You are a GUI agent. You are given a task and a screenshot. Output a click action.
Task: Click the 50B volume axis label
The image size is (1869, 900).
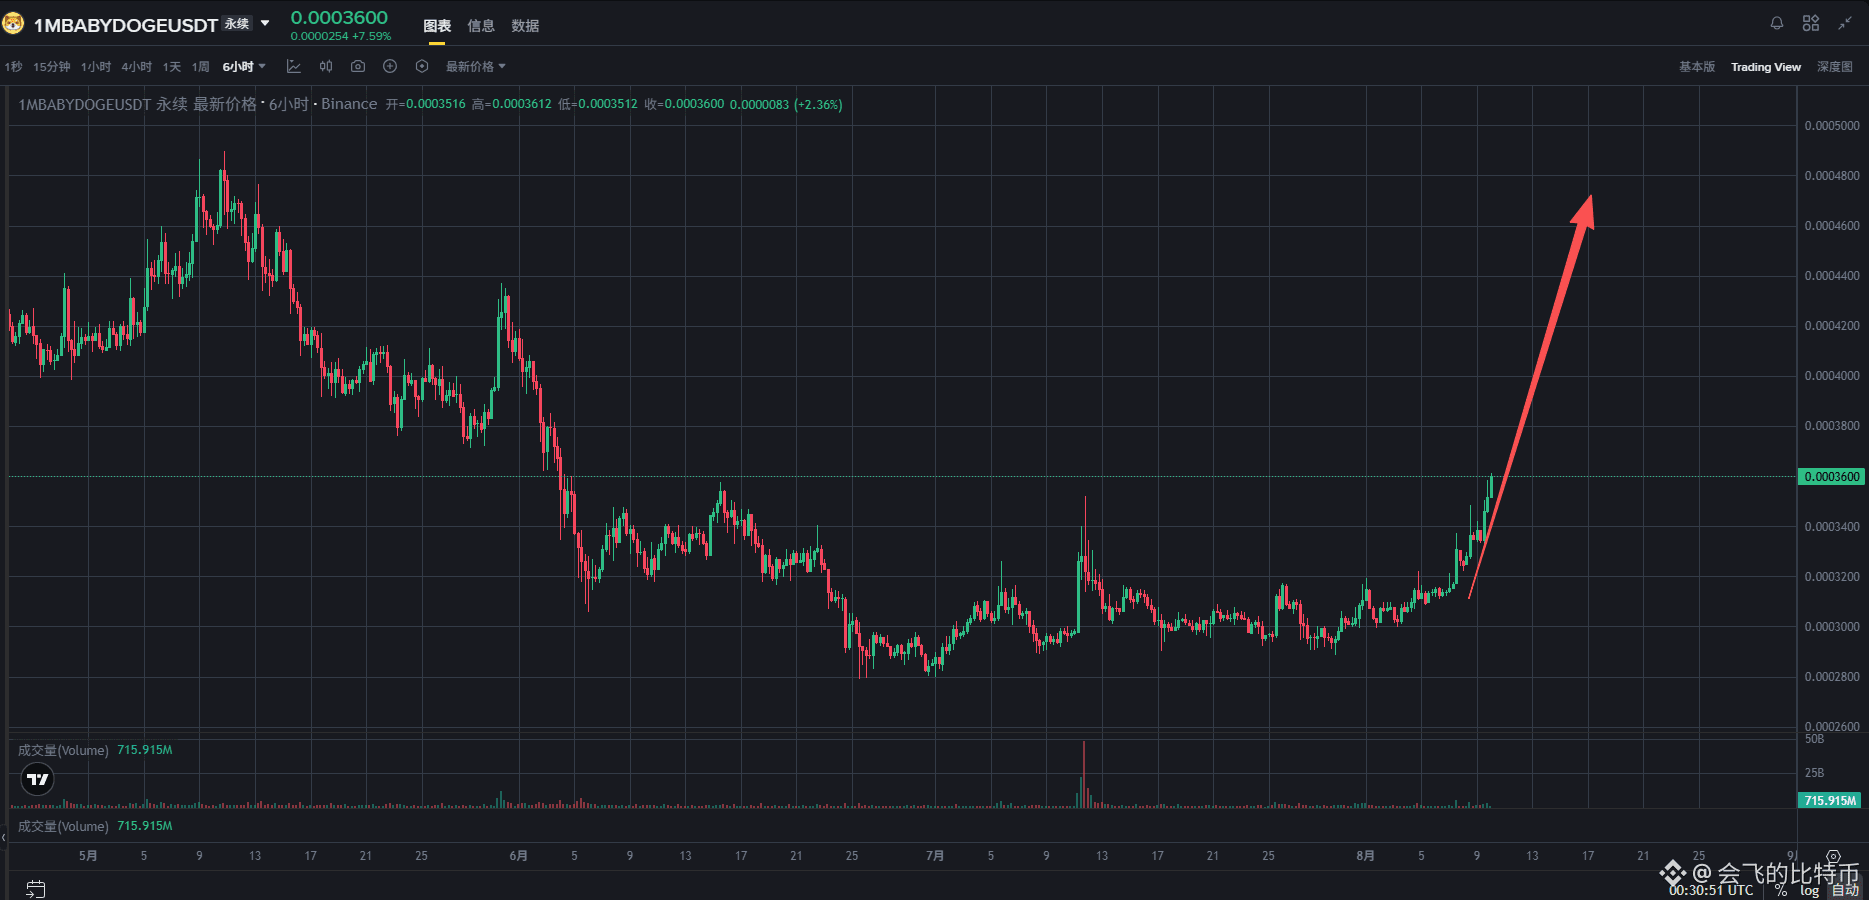click(x=1814, y=739)
